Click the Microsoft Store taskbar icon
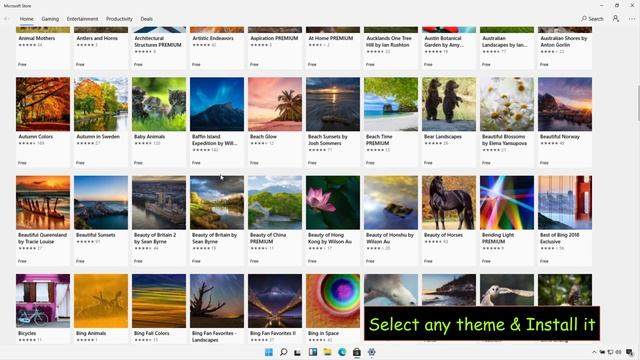 (357, 352)
